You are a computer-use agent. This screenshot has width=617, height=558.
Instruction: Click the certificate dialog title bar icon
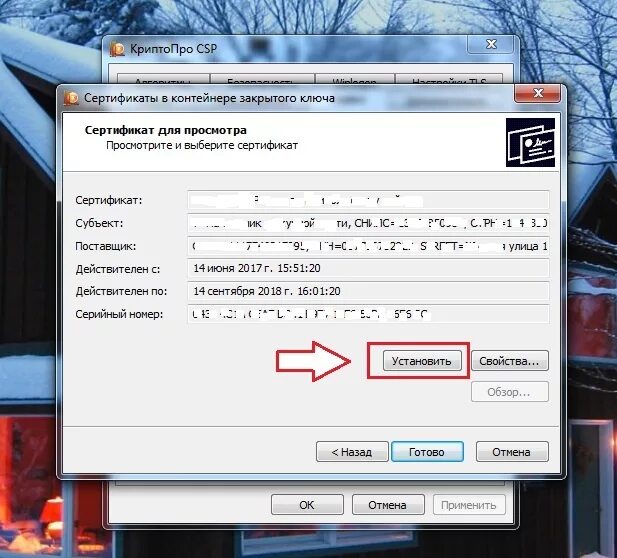[71, 98]
